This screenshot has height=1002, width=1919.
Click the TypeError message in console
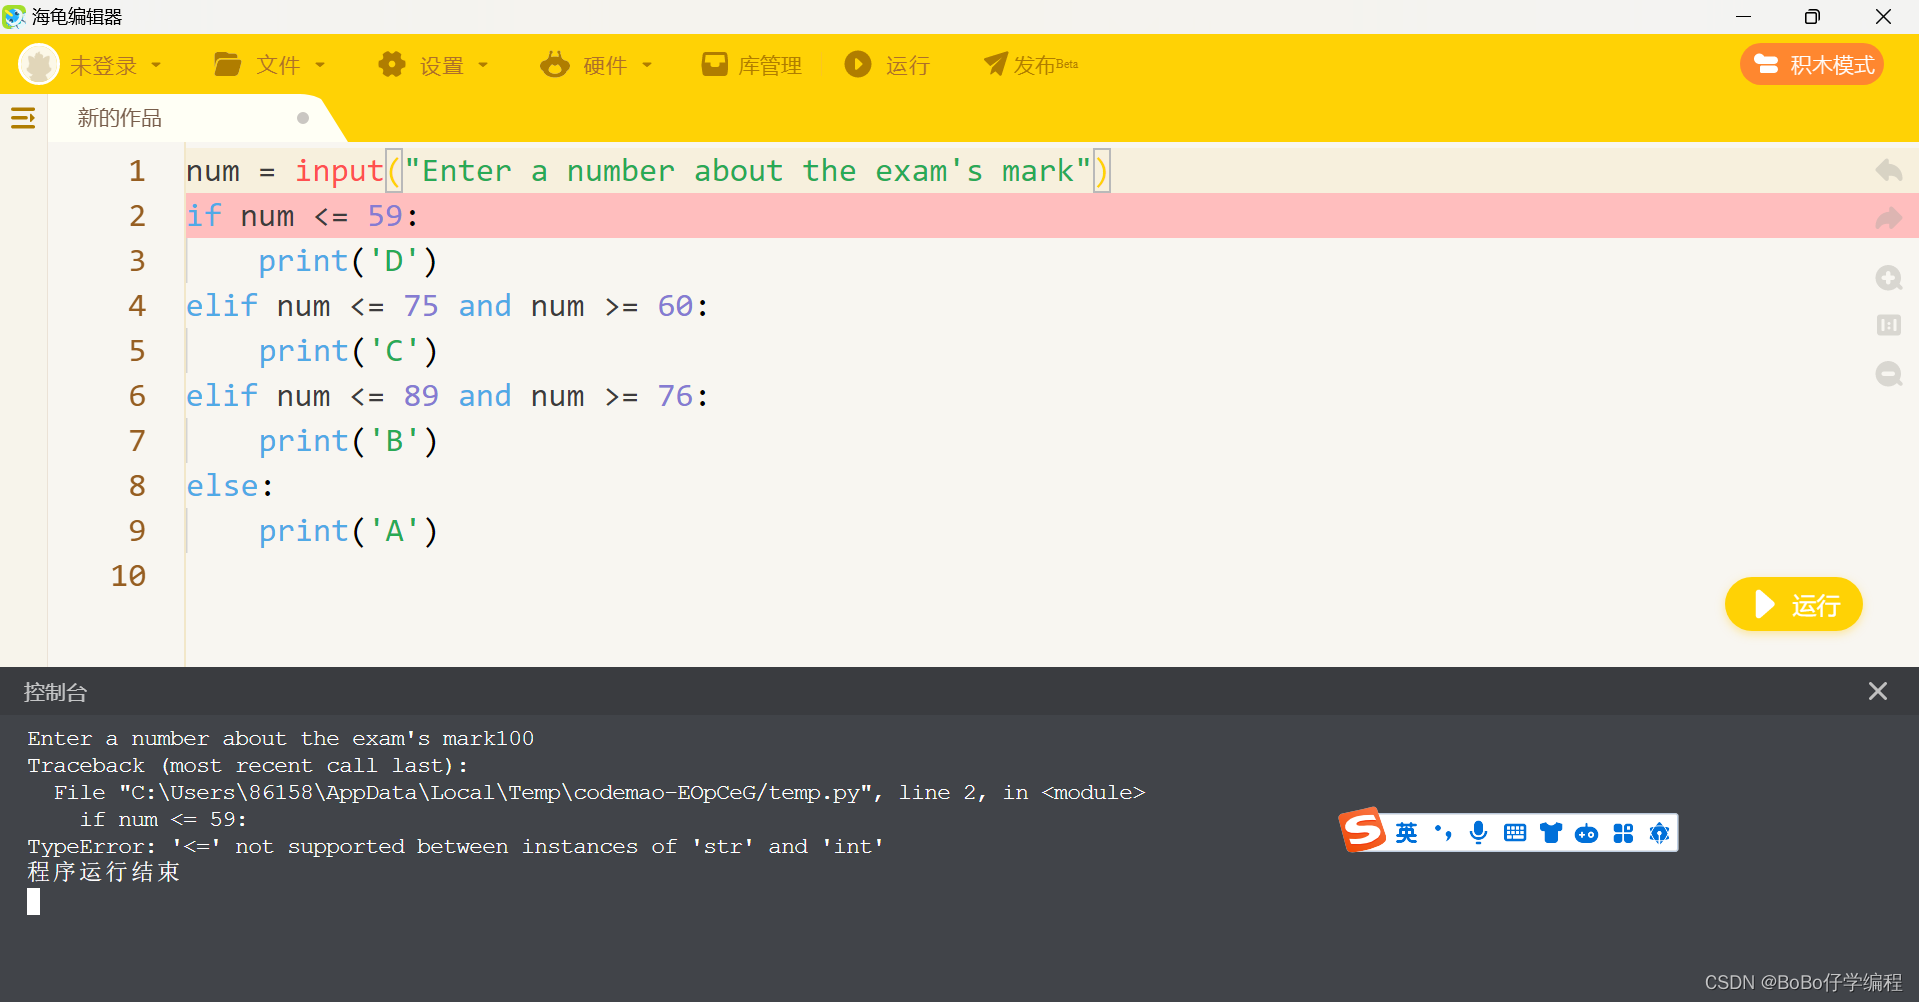click(456, 846)
